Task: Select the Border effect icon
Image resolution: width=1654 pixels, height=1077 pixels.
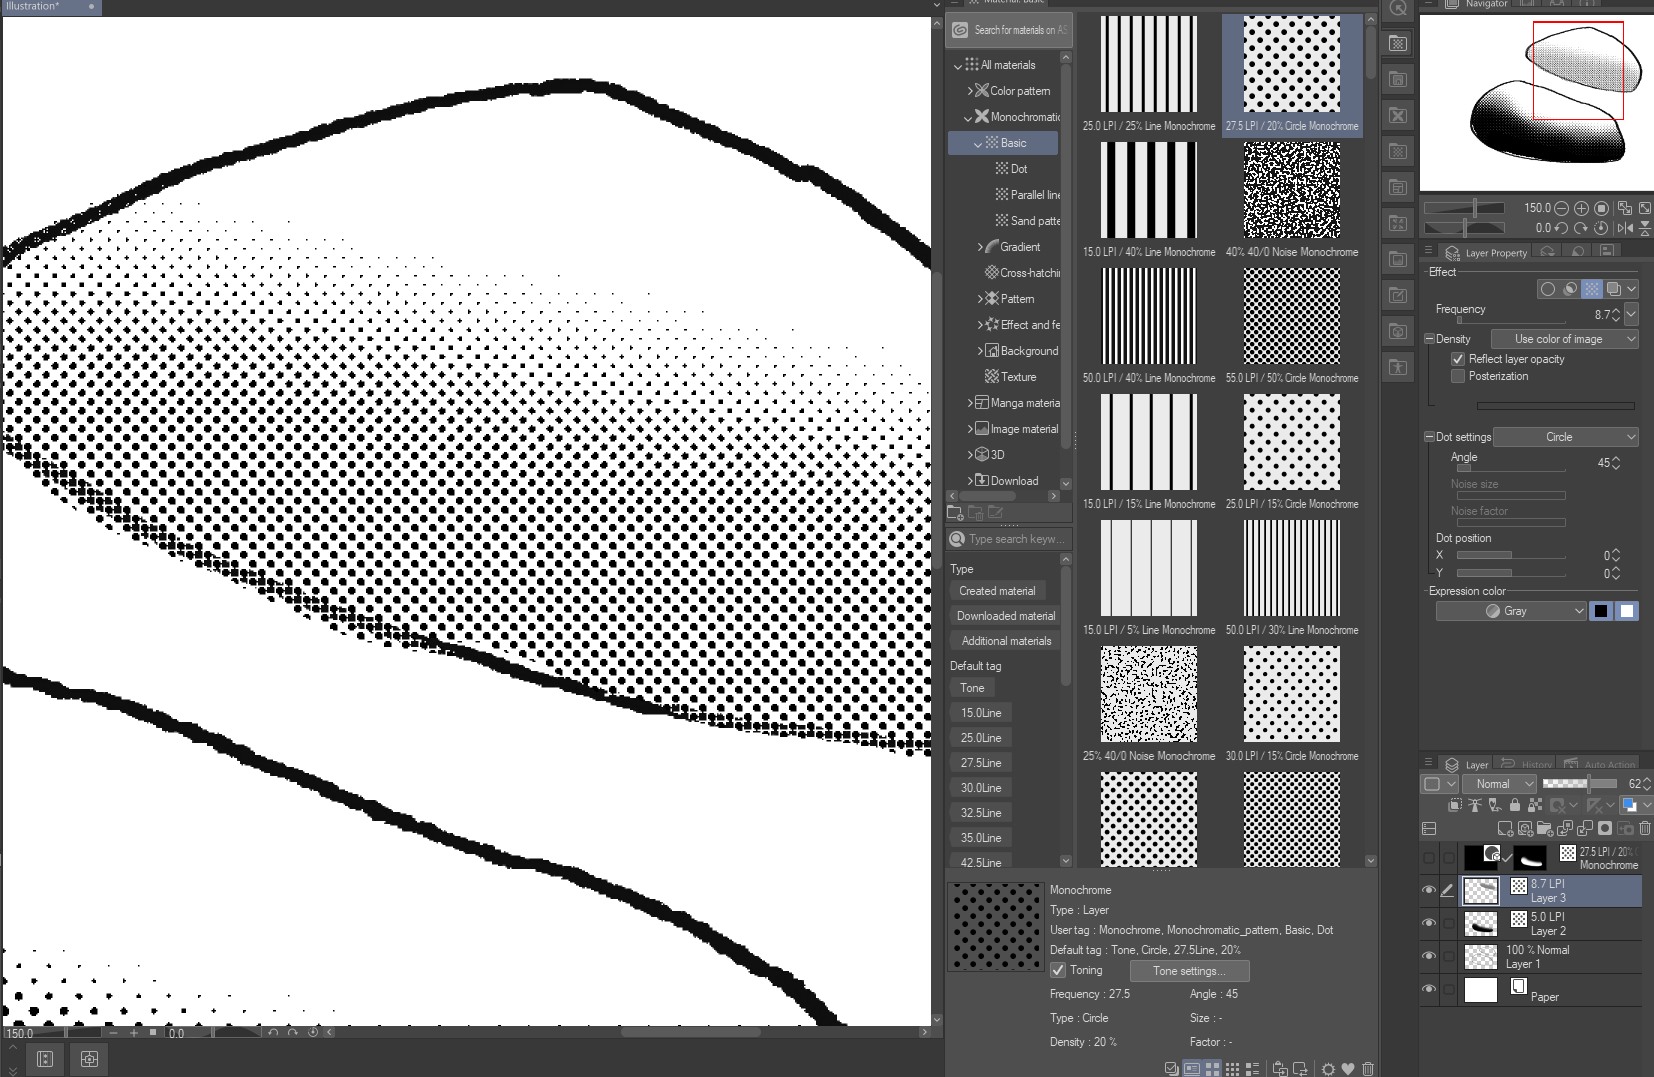Action: (x=1548, y=289)
